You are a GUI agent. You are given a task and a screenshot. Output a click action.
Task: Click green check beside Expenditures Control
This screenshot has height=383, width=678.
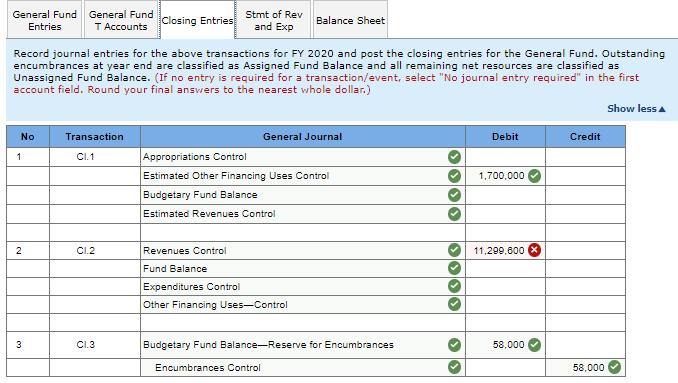454,286
